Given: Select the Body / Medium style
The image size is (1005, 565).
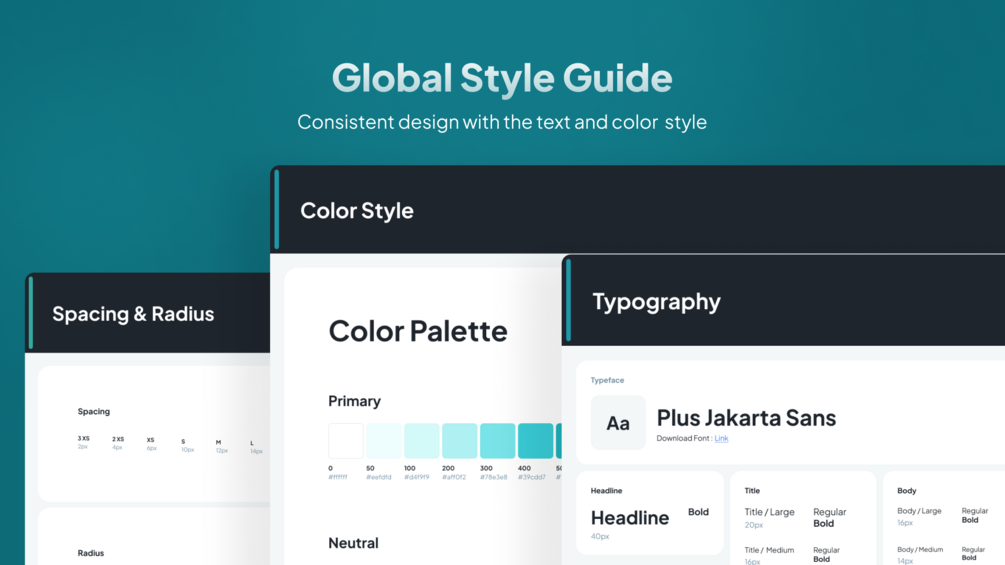Looking at the screenshot, I should click(920, 550).
